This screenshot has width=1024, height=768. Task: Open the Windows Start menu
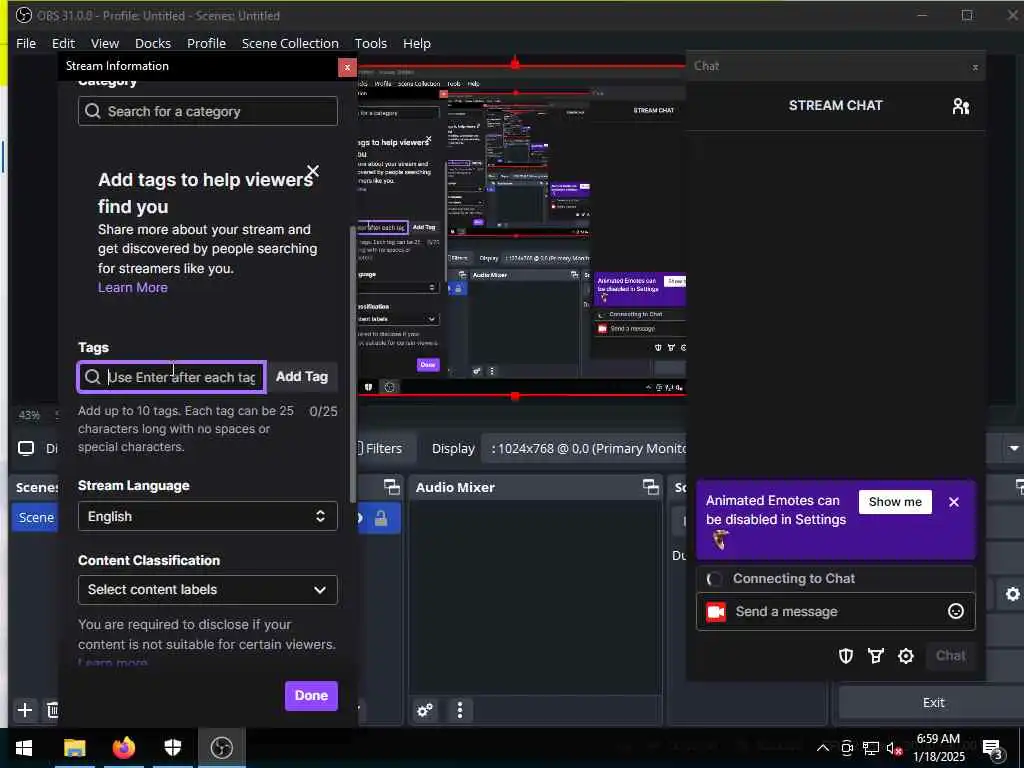24,748
